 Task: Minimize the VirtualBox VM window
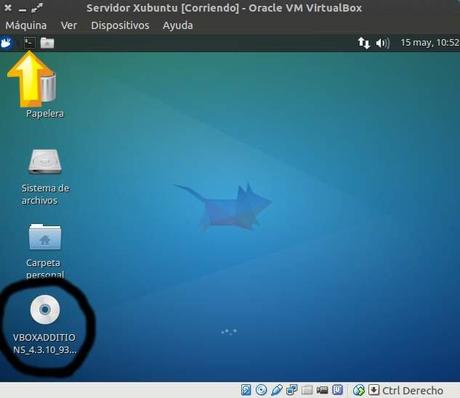point(22,9)
